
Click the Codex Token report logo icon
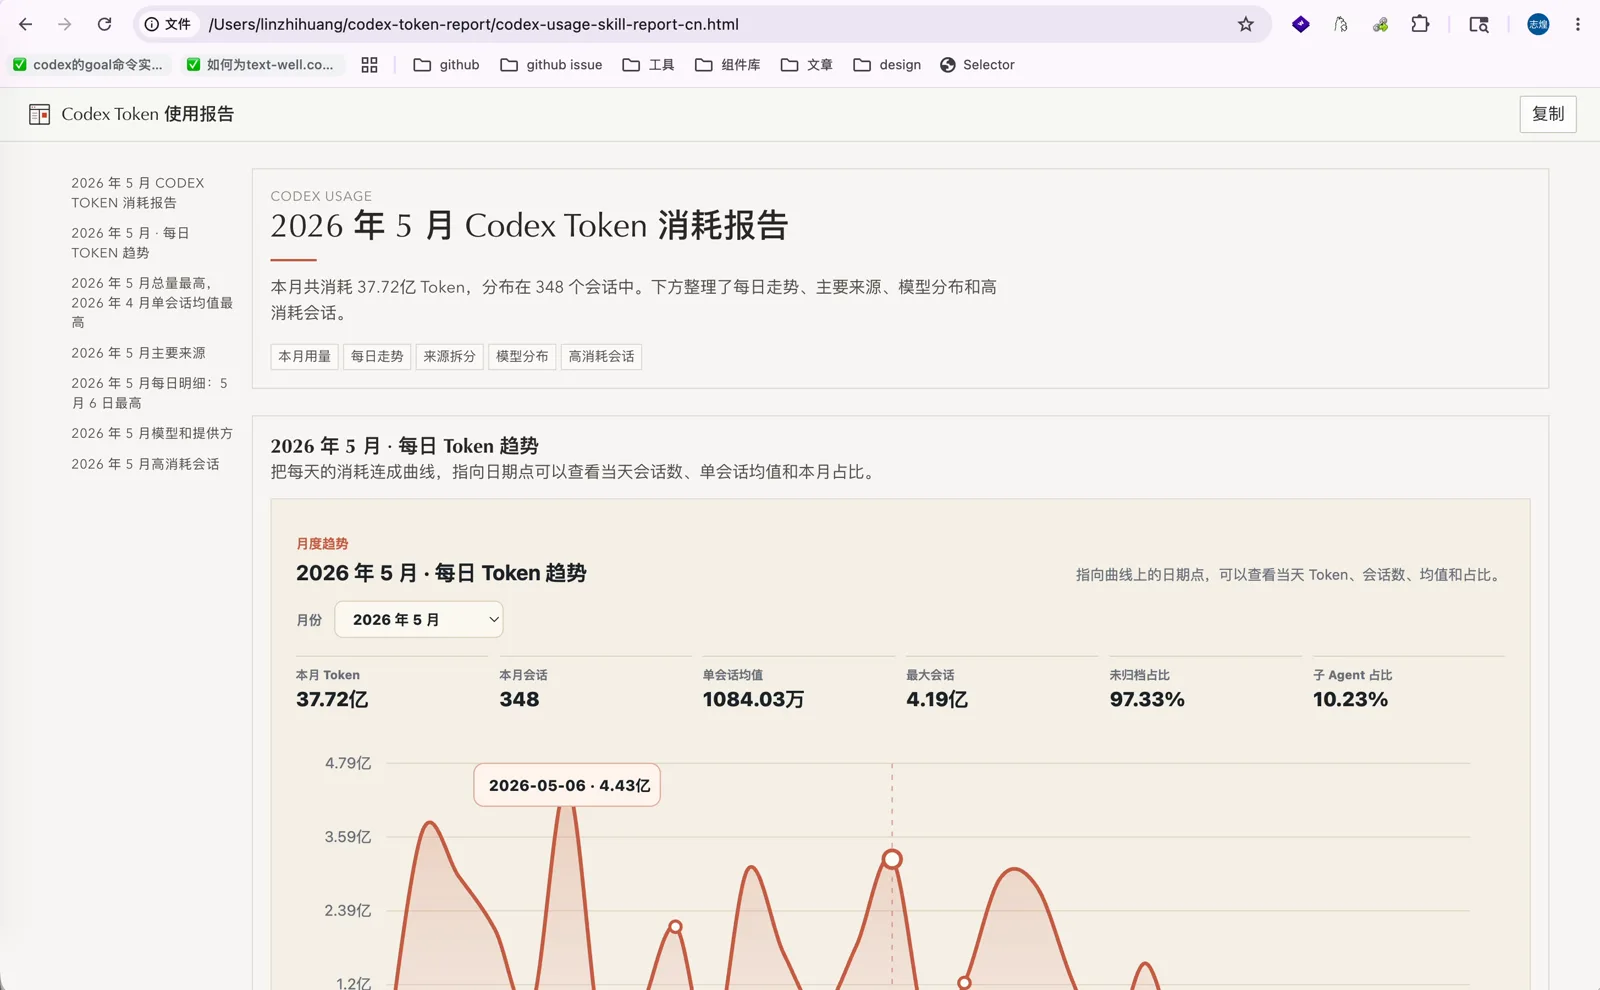40,114
